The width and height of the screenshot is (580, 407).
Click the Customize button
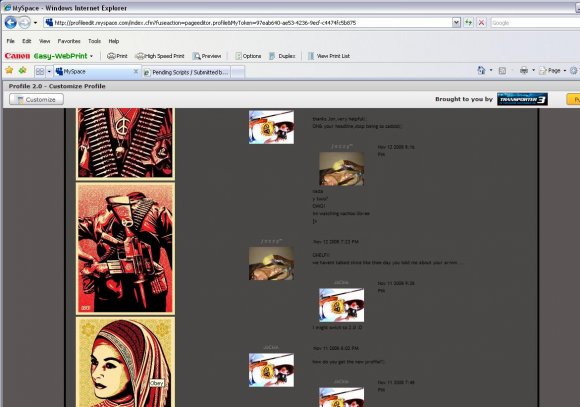(x=36, y=100)
